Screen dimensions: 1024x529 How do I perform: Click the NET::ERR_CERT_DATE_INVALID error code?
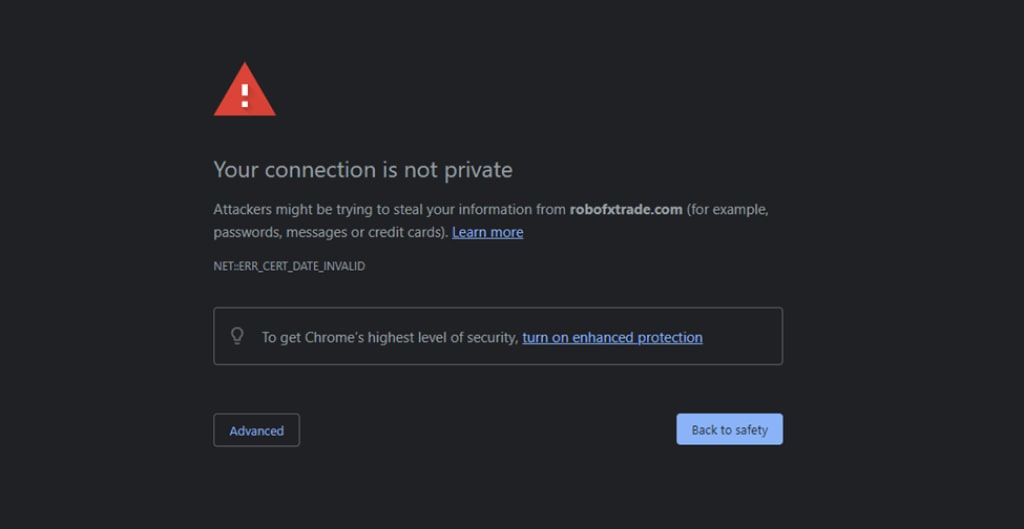289,266
